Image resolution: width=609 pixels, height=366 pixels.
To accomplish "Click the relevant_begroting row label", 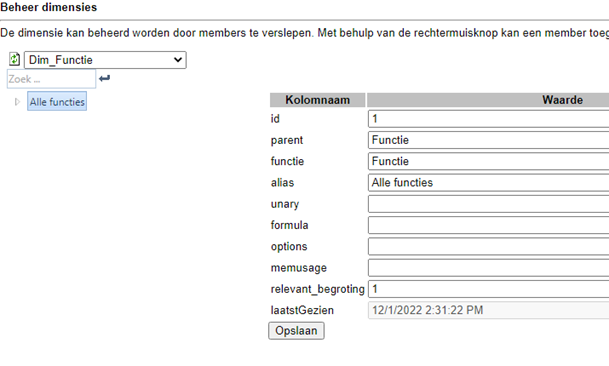I will point(317,289).
